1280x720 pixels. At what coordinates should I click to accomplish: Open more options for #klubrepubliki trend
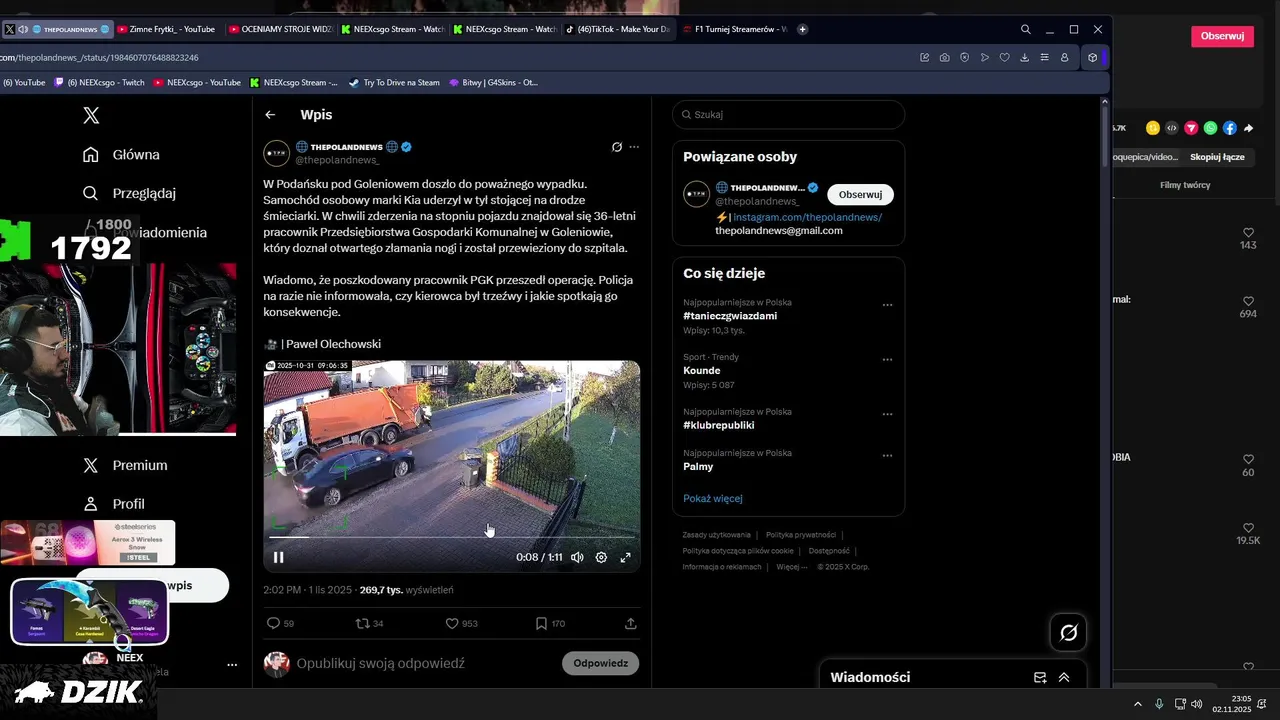(887, 414)
